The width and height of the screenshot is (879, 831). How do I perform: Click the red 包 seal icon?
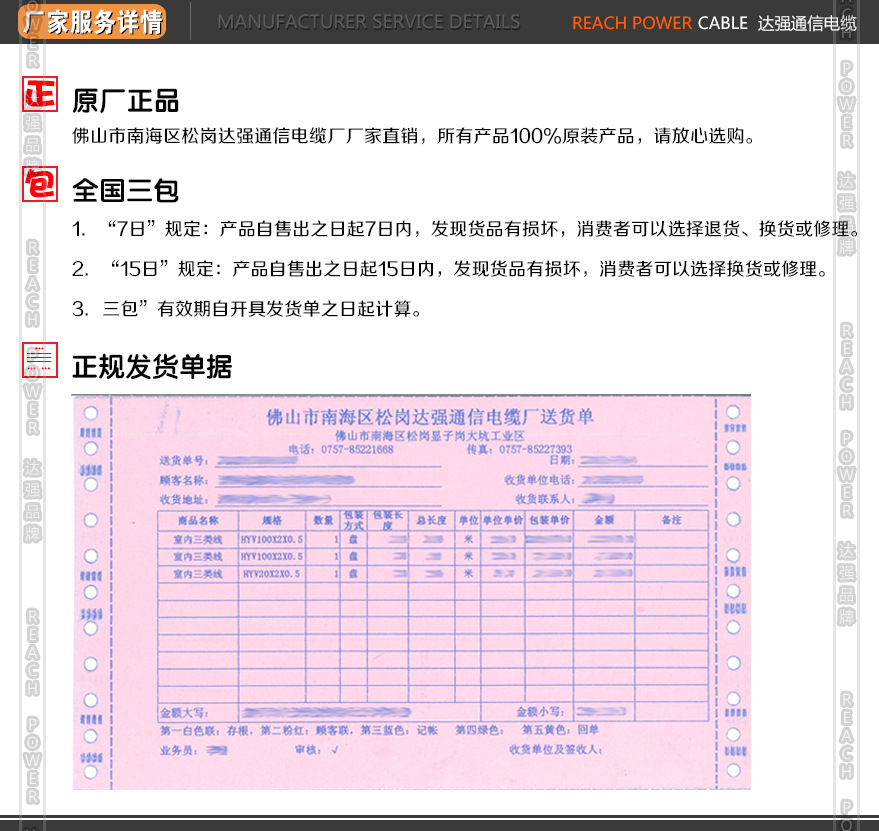[40, 184]
